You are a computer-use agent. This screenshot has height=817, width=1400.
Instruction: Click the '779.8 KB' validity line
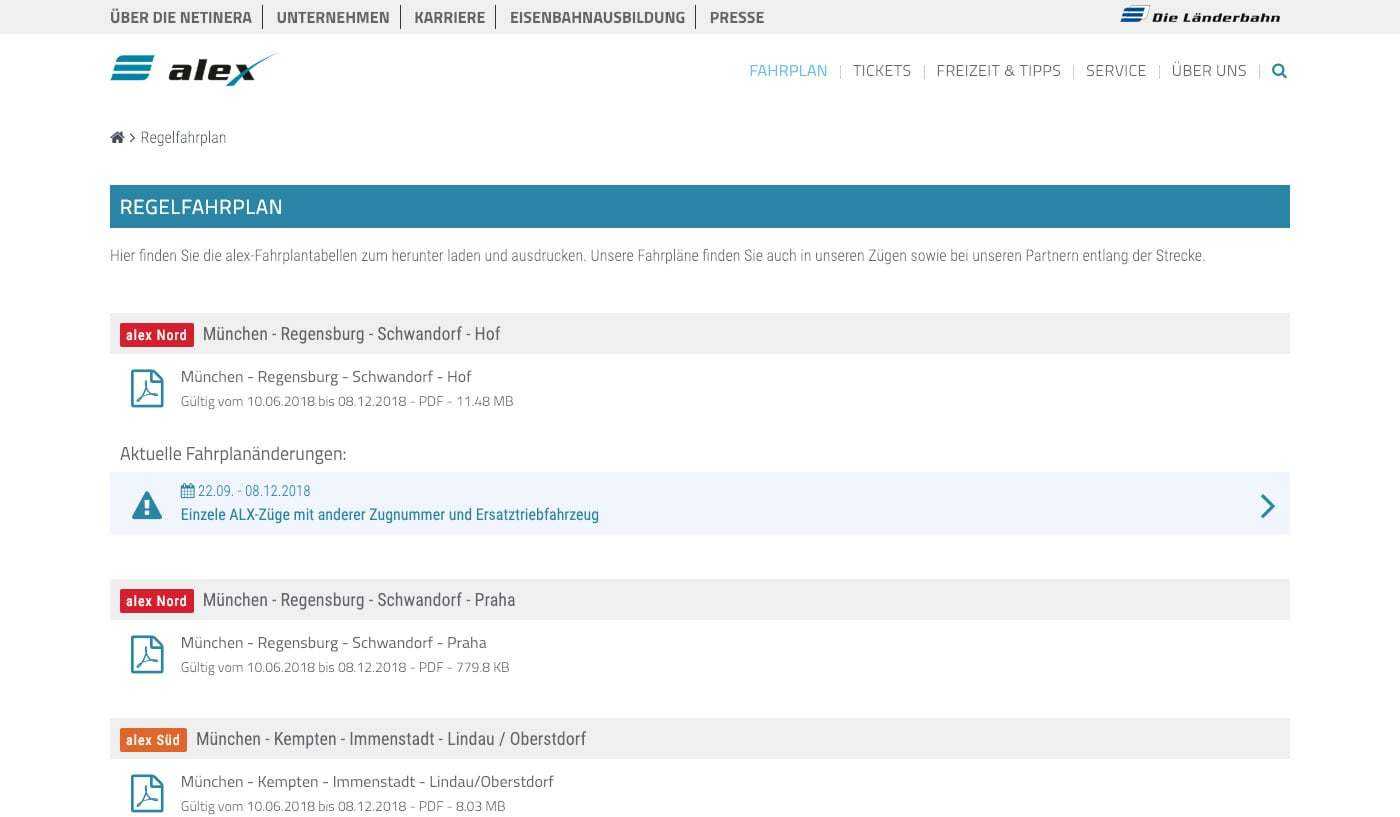[x=345, y=667]
